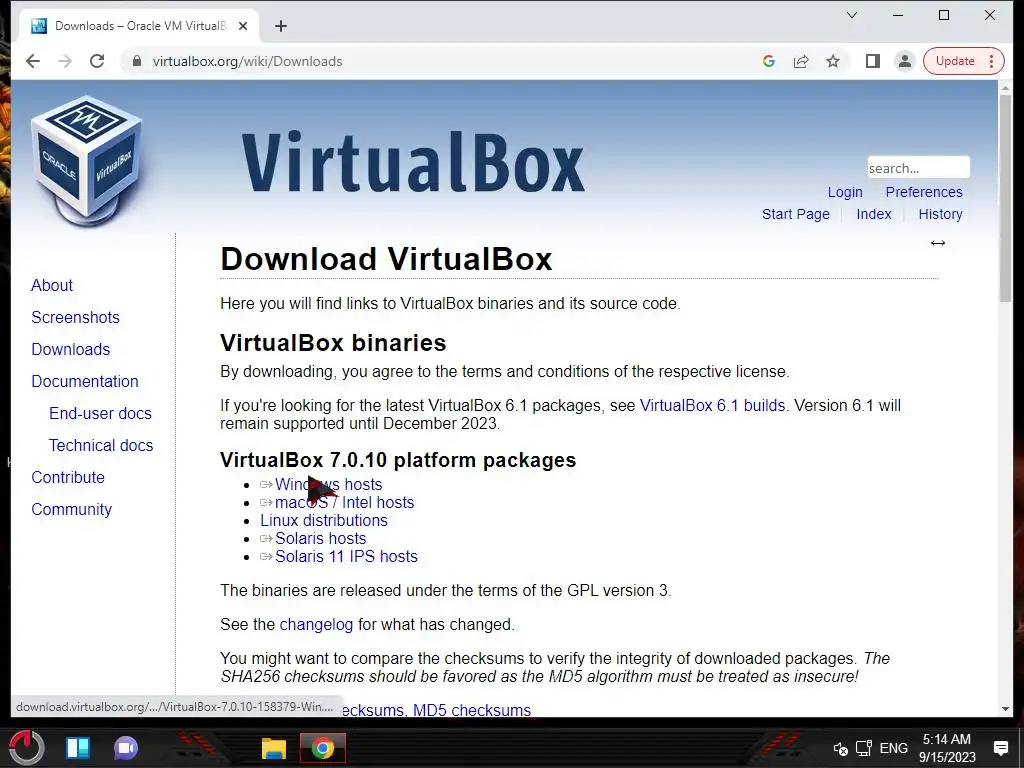Open the tab search chevron

coord(852,15)
